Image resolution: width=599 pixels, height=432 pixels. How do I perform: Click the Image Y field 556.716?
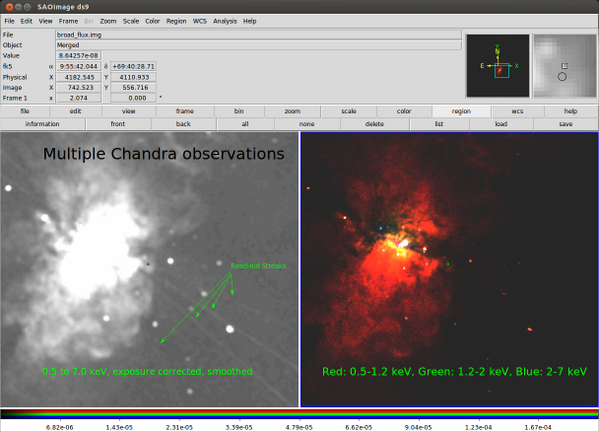click(x=133, y=87)
